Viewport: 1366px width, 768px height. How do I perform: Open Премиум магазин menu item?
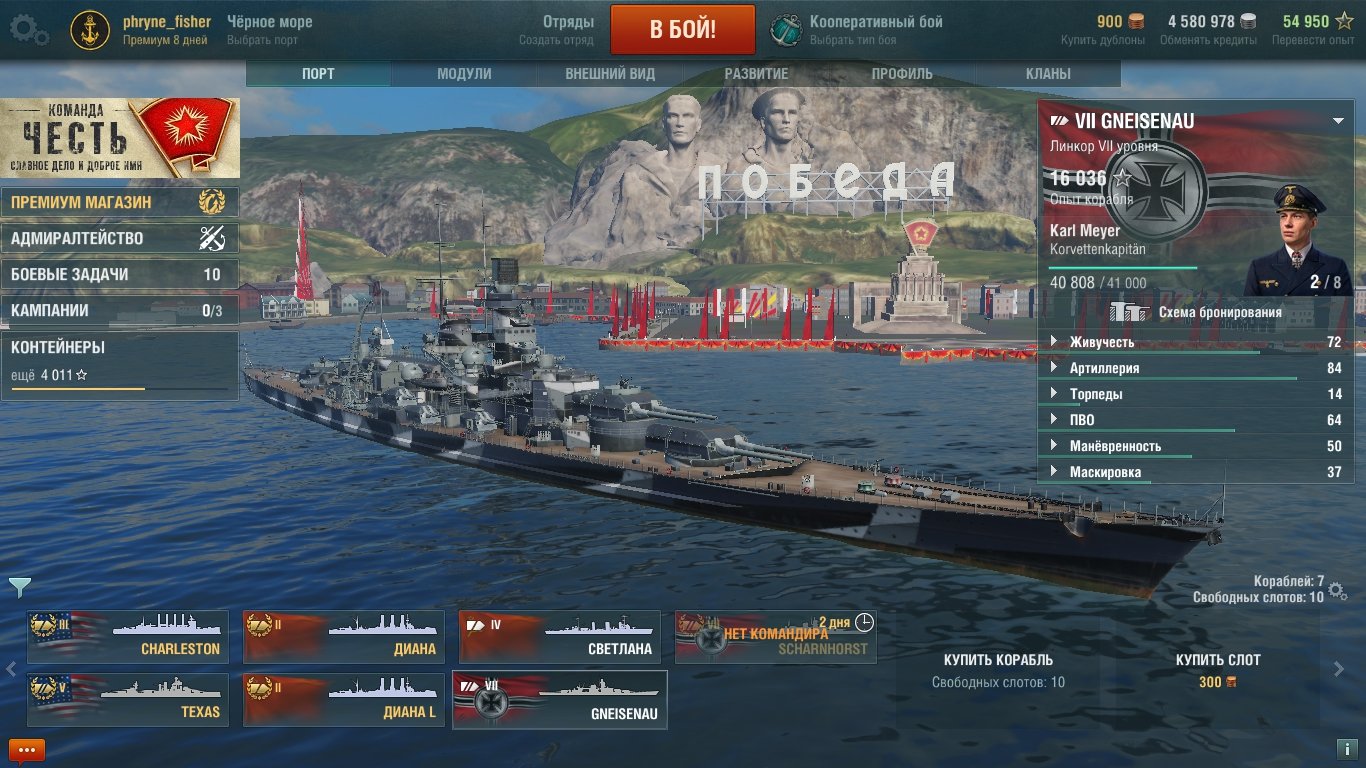tap(120, 202)
